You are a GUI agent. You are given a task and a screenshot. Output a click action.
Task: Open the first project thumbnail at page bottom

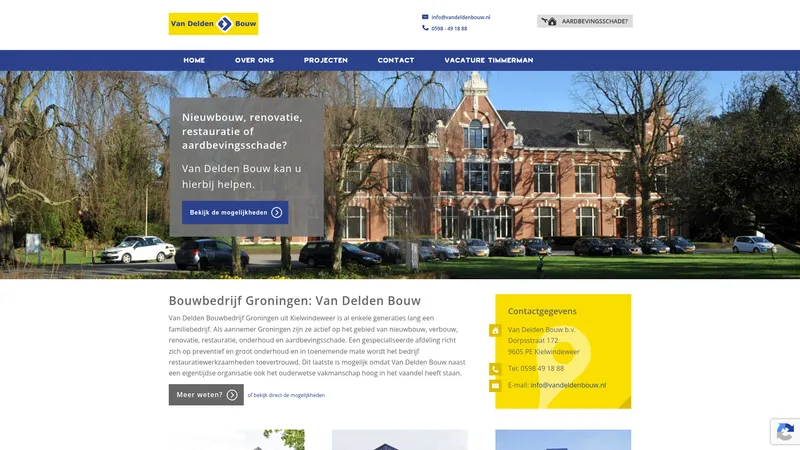point(237,440)
